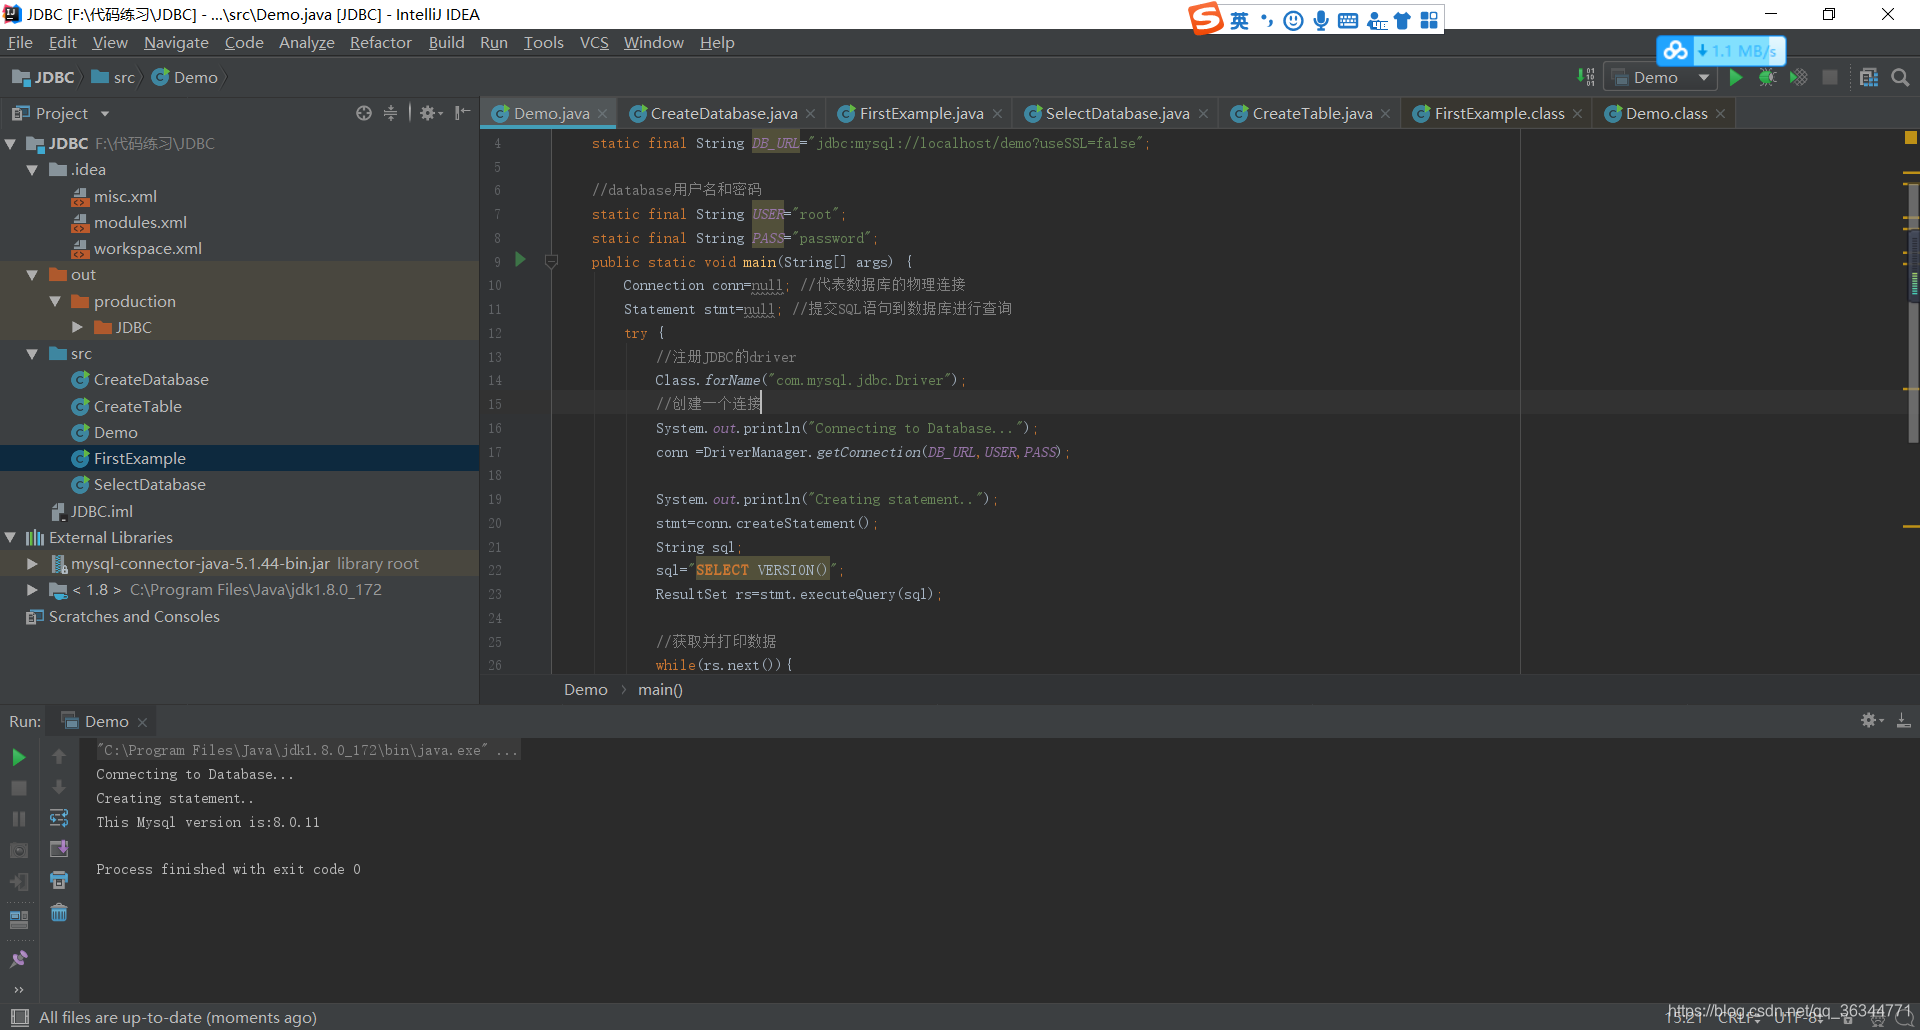The image size is (1920, 1030).
Task: Click the Run panel stop square icon
Action: point(19,788)
